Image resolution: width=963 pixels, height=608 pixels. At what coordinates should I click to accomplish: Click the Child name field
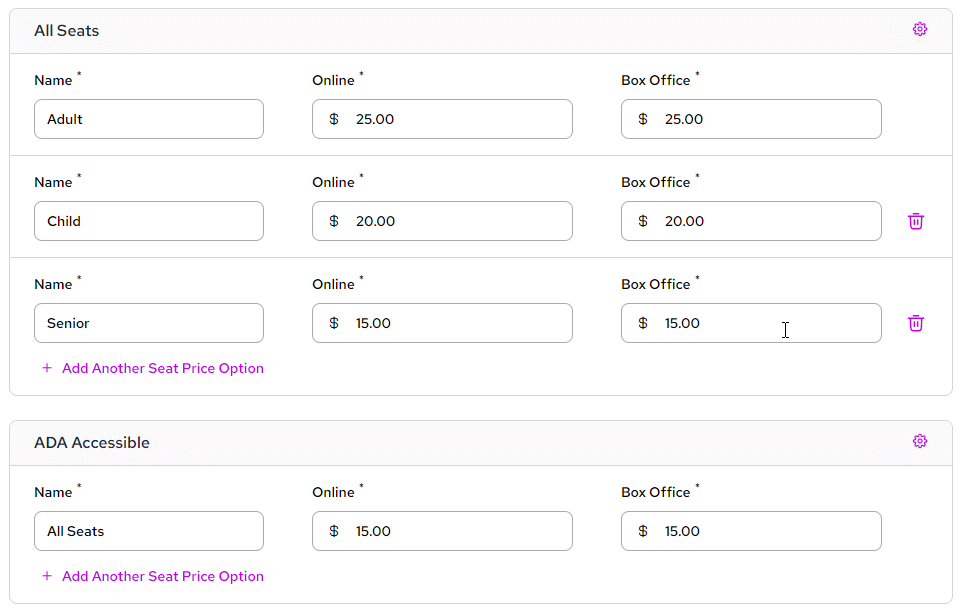click(149, 221)
